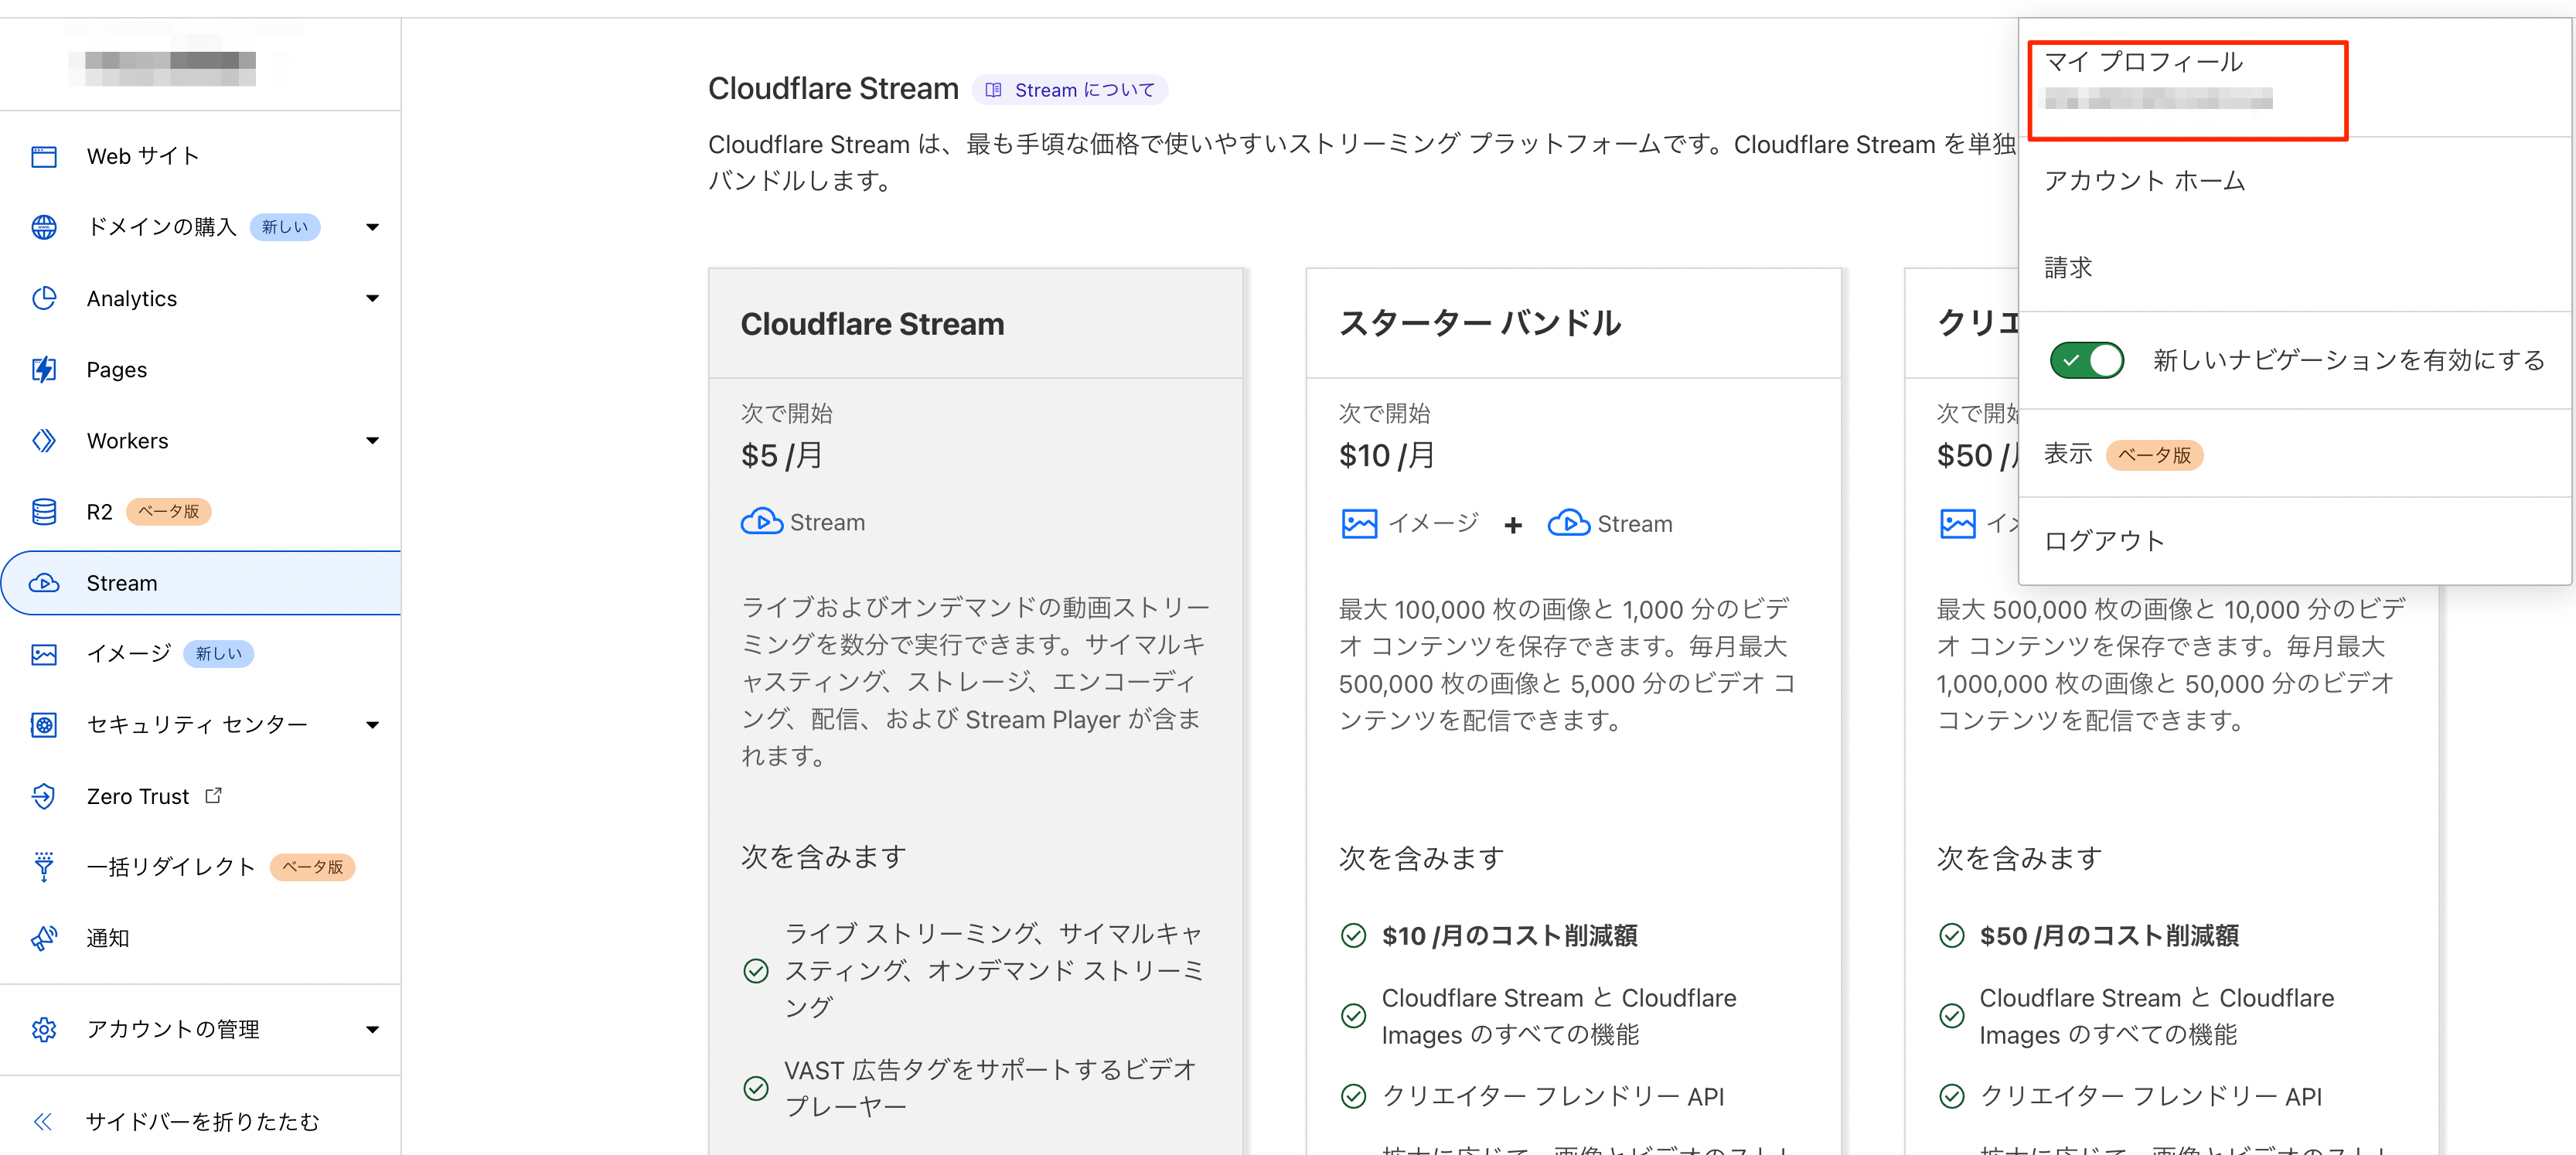Open the Stream について documentation link

(x=1070, y=90)
